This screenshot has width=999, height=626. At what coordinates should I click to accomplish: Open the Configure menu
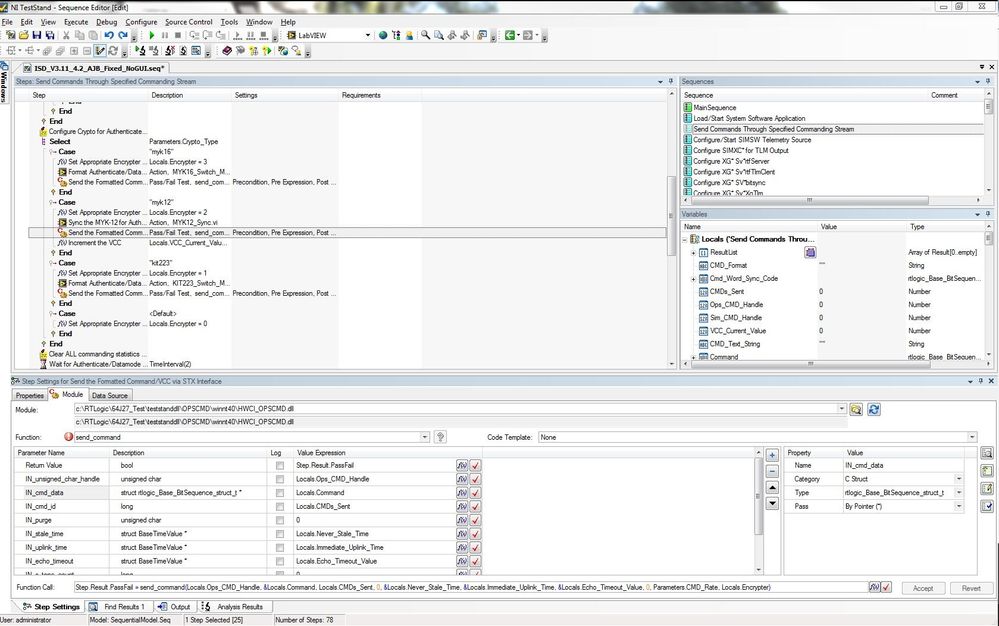(x=141, y=22)
